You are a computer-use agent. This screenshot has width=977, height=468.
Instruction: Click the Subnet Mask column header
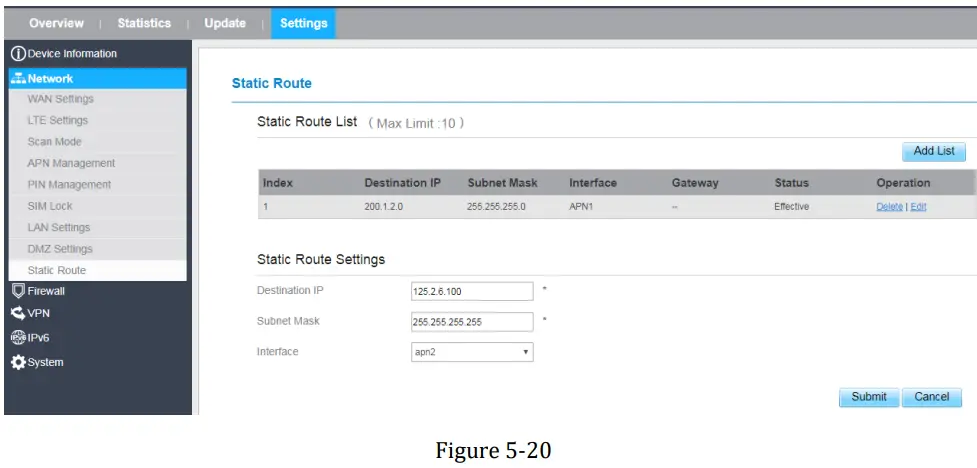click(x=502, y=183)
